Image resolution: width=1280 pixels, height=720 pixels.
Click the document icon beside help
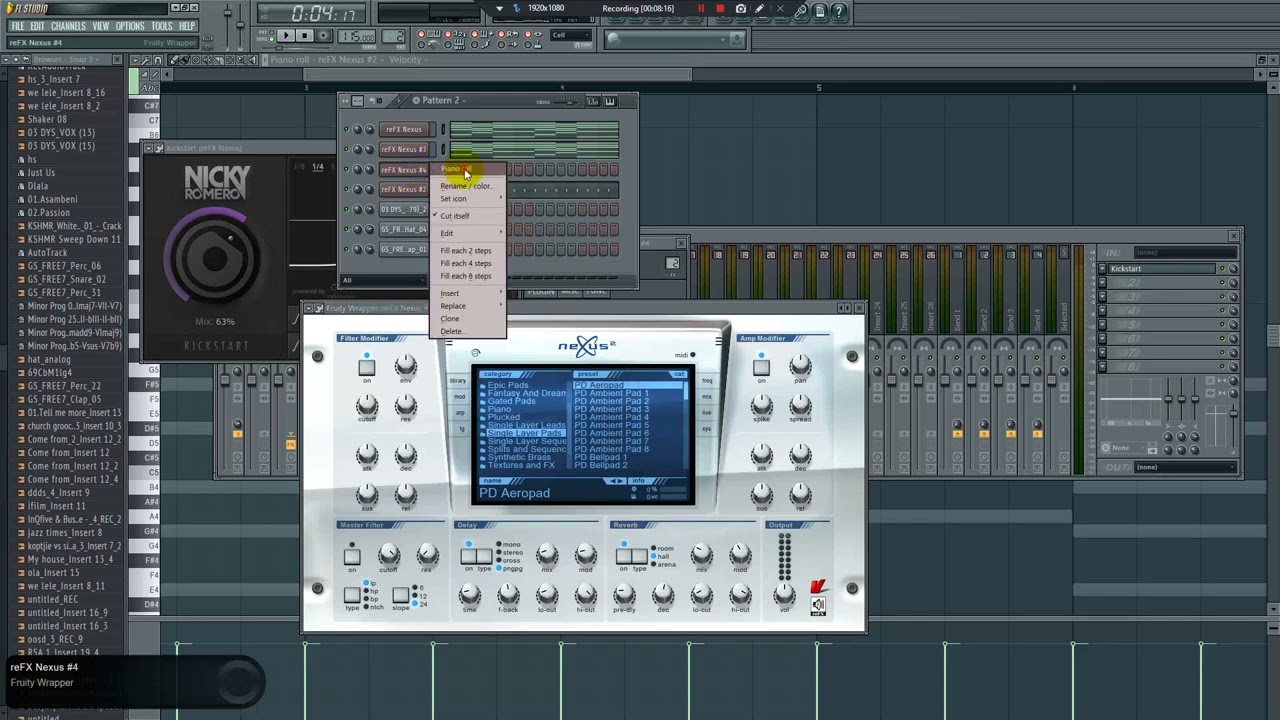tap(820, 11)
